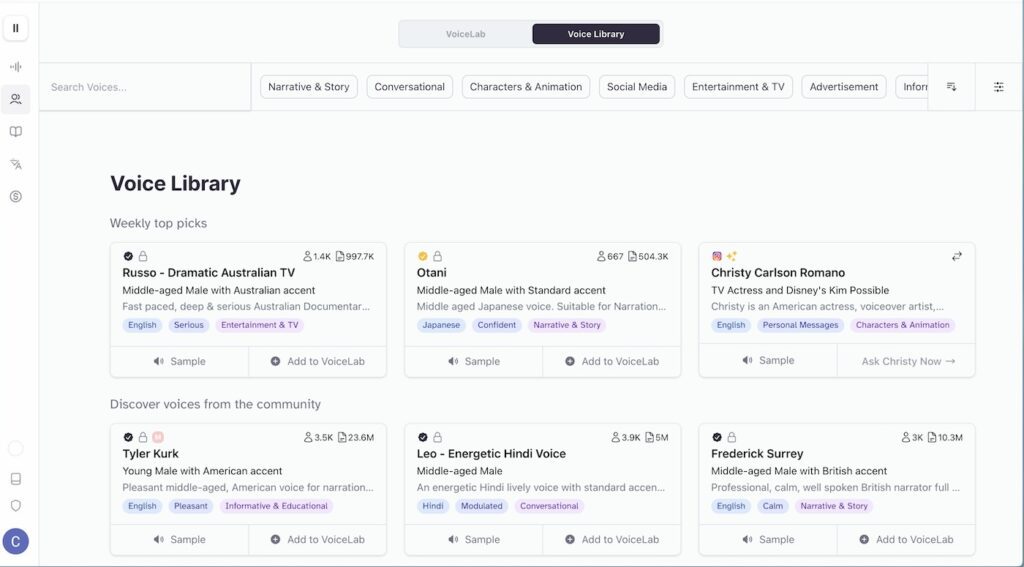Toggle the Social Media category filter
The image size is (1024, 567).
pyautogui.click(x=636, y=87)
